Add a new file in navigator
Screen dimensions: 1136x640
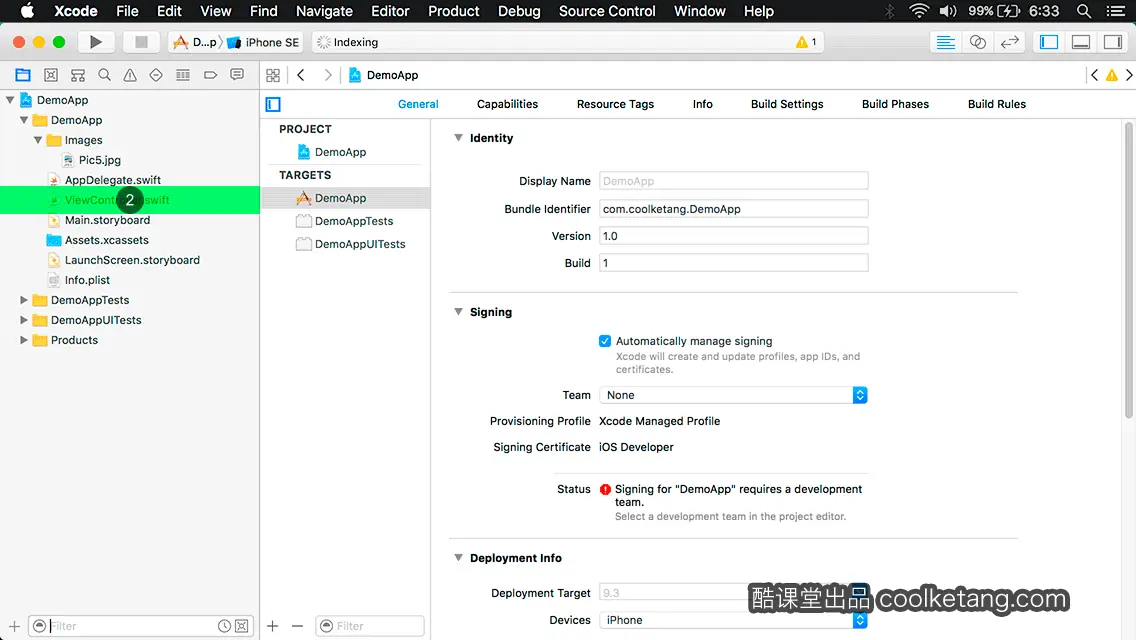click(14, 626)
